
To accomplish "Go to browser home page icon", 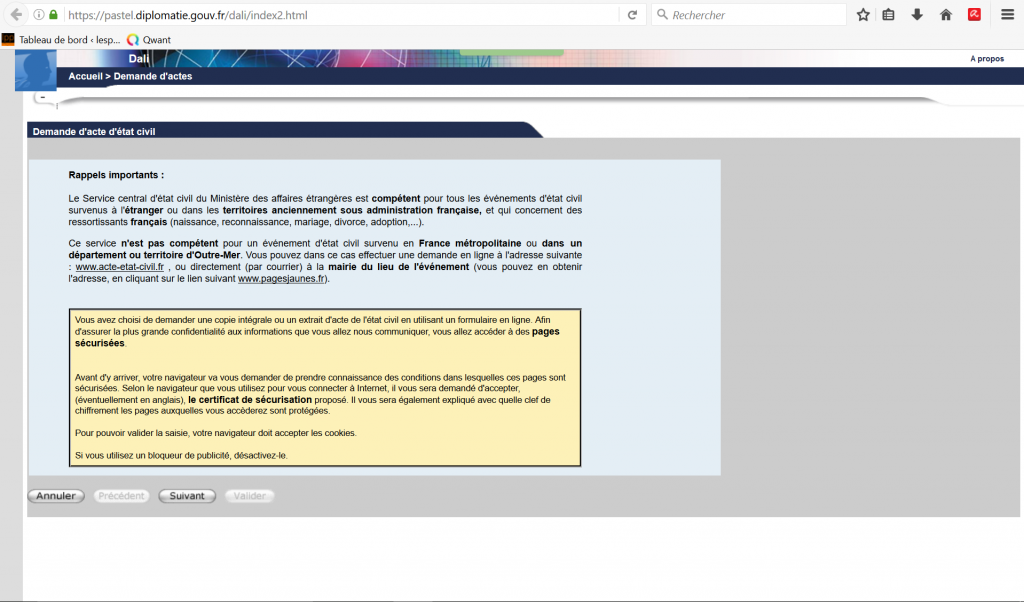I will tap(945, 15).
